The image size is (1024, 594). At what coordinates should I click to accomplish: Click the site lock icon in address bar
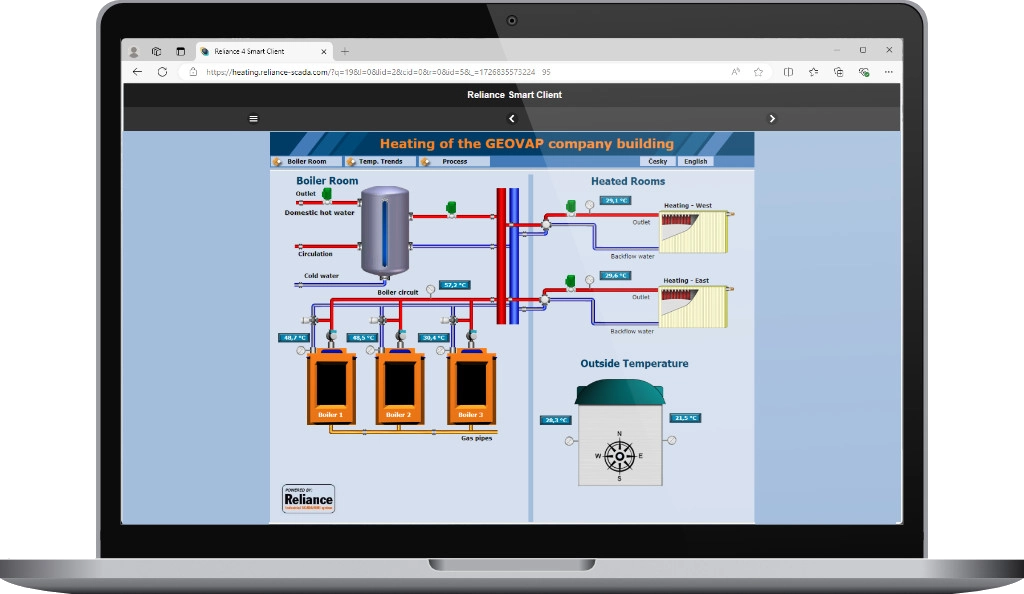tap(193, 72)
